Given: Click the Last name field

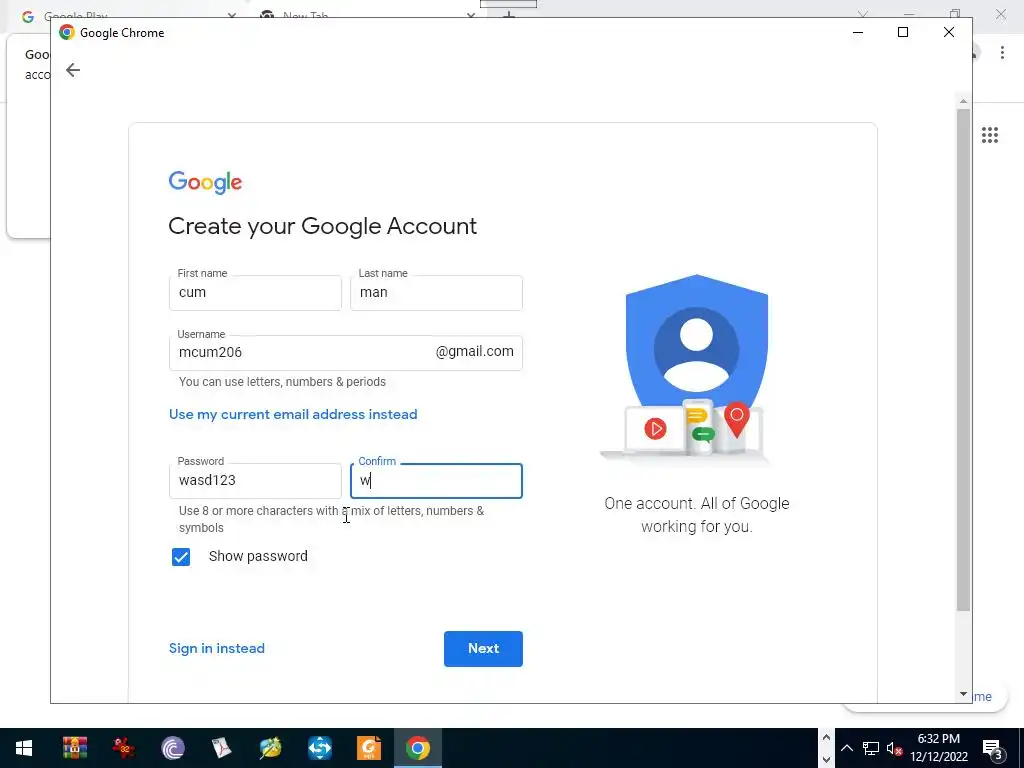Looking at the screenshot, I should tap(436, 293).
